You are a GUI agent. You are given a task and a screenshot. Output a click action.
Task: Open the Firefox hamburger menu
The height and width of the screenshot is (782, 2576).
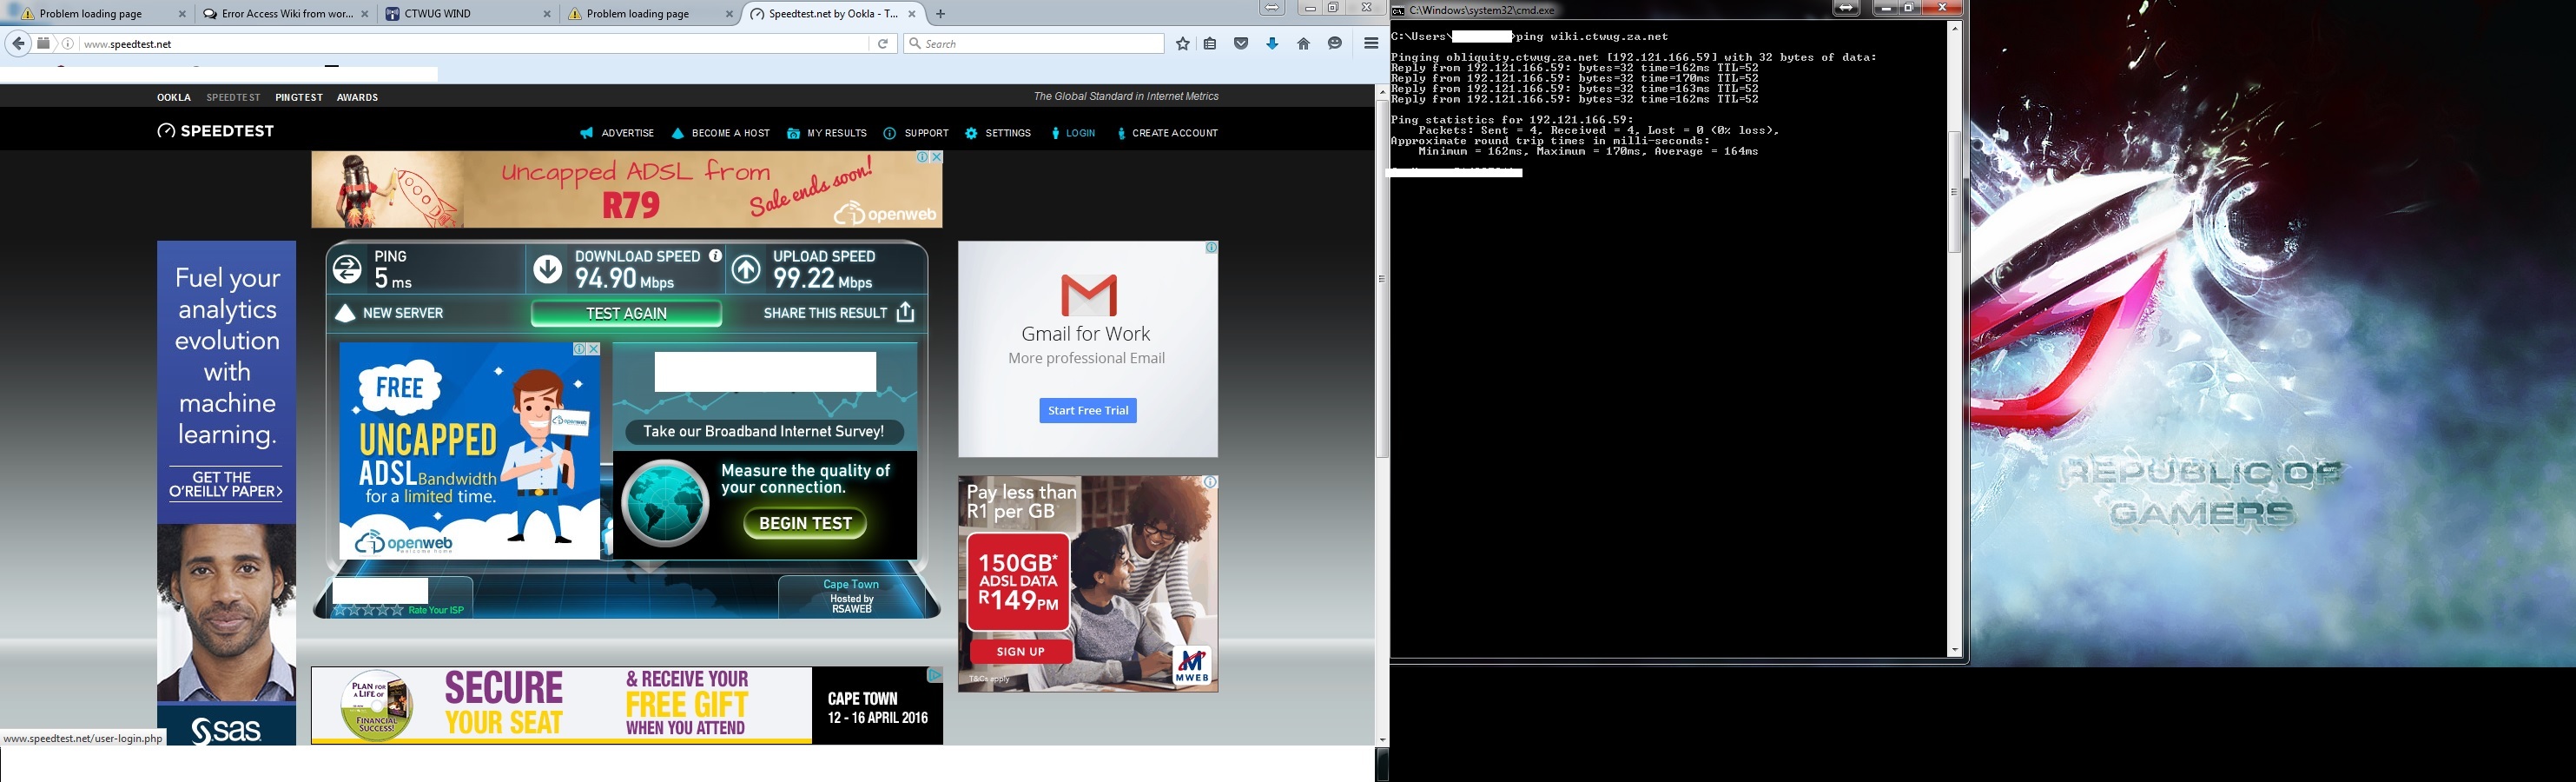1370,44
